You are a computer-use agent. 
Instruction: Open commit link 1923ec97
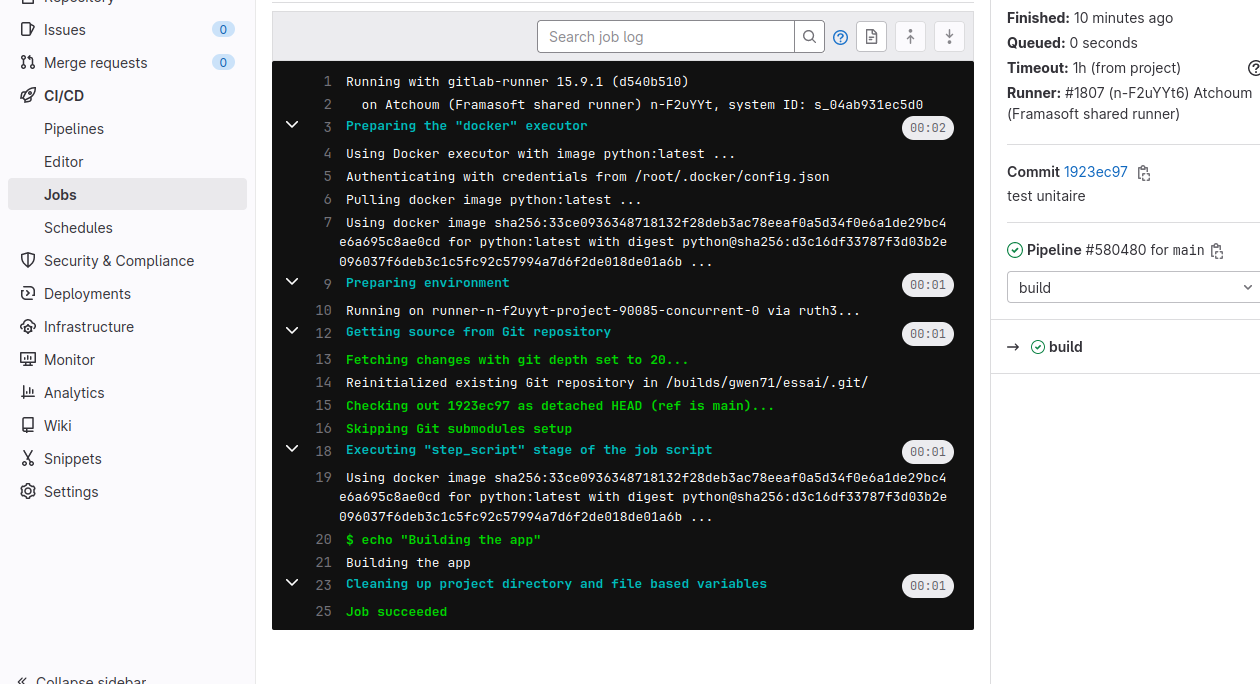pyautogui.click(x=1095, y=172)
